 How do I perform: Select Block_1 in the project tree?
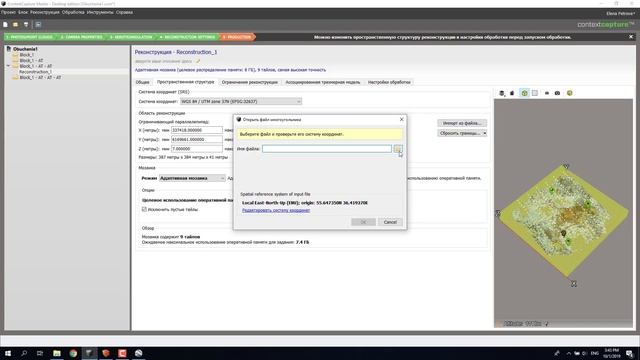click(27, 55)
